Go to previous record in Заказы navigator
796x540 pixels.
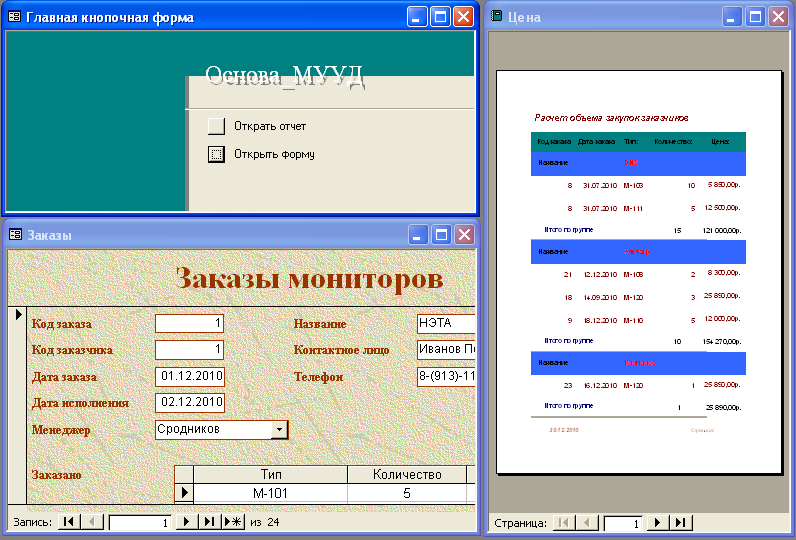(x=92, y=522)
